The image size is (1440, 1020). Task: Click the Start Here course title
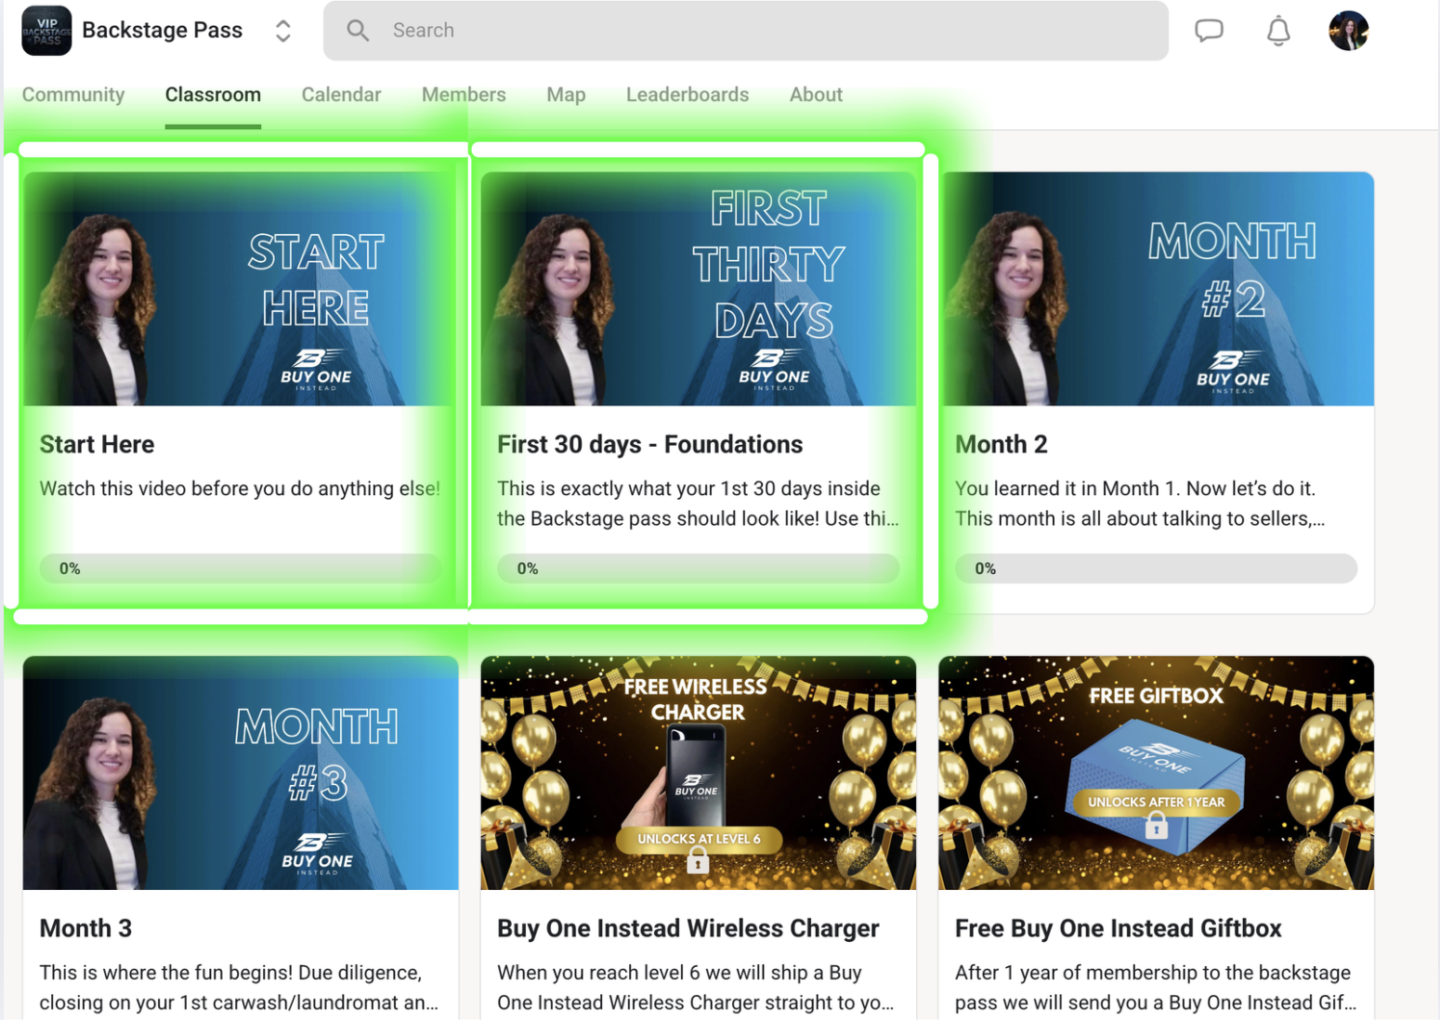[x=97, y=444]
